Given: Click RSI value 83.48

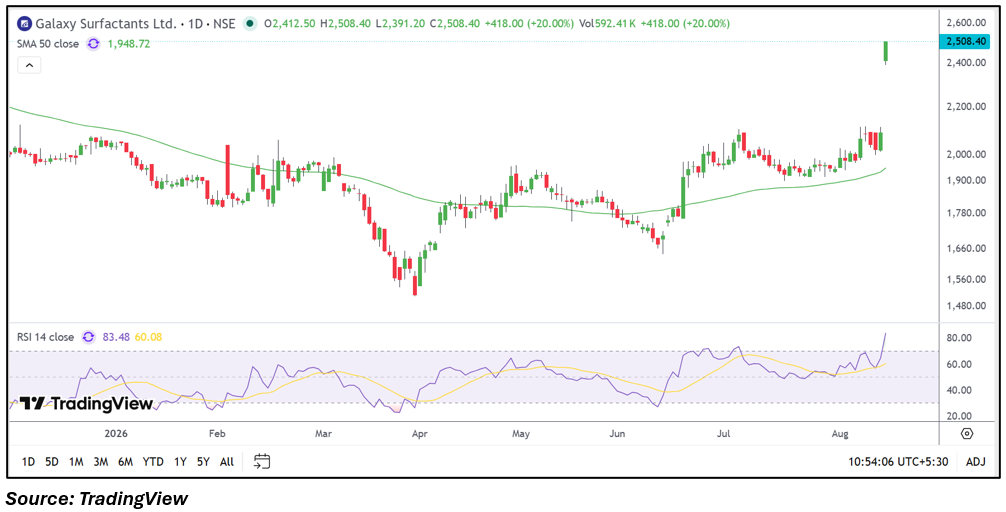Looking at the screenshot, I should coord(115,337).
